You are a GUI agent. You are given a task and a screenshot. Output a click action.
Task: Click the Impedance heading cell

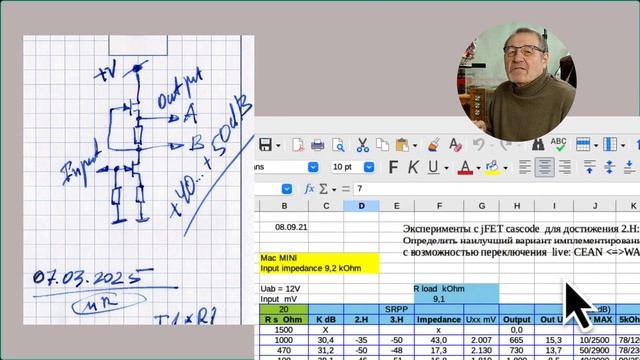(439, 320)
